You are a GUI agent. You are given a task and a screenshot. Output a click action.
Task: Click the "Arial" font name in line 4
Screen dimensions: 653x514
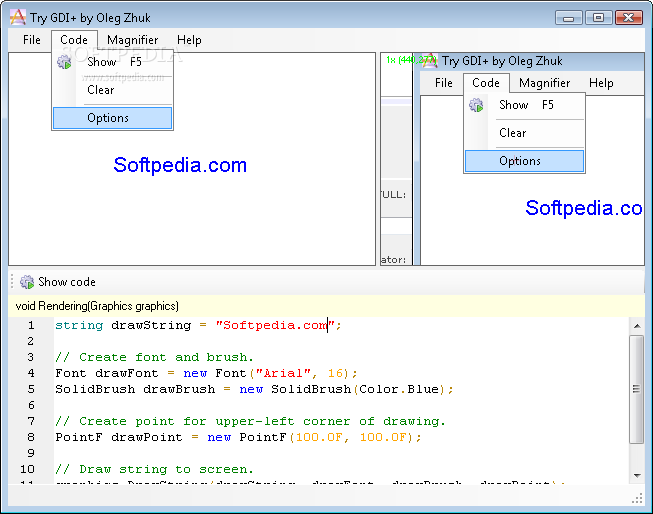[x=283, y=373]
